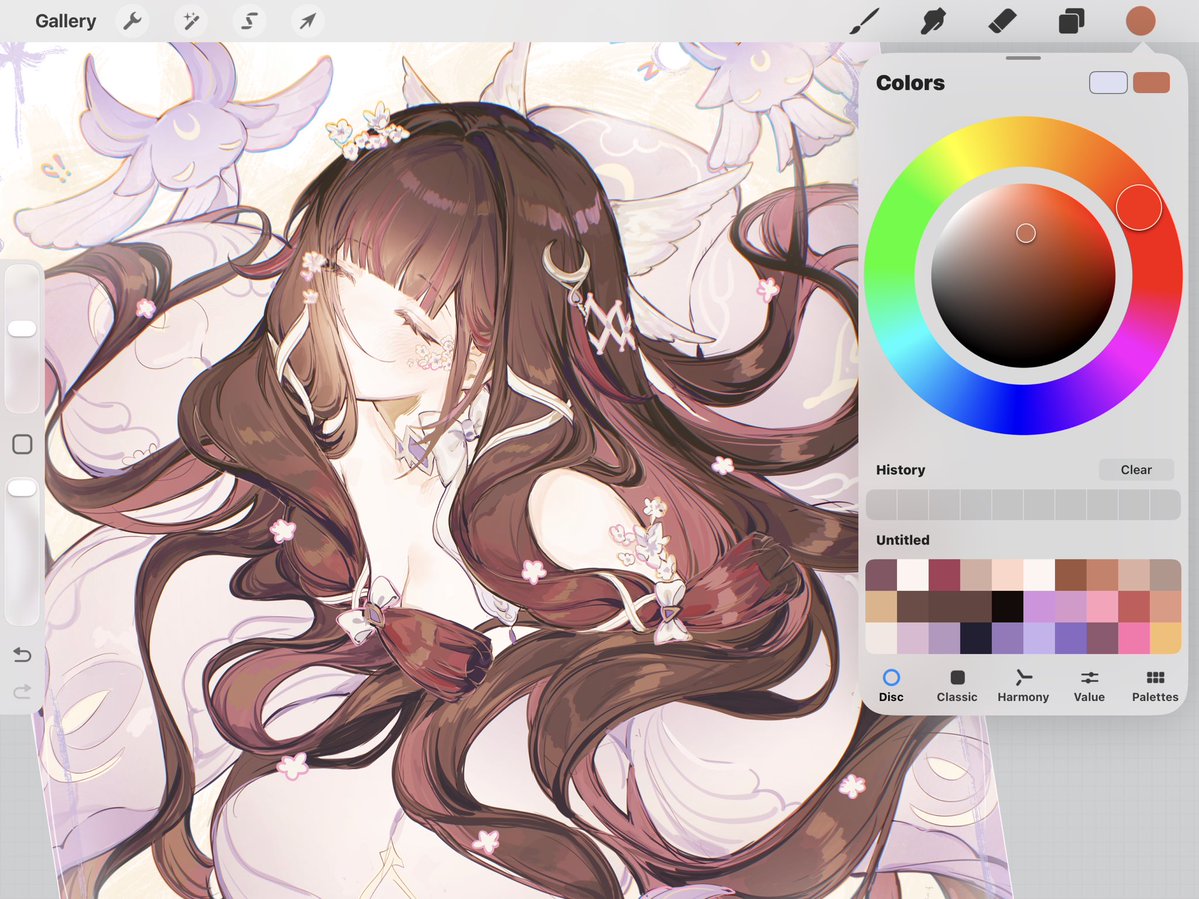Switch to the Disc color tab
Image resolution: width=1199 pixels, height=899 pixels.
(x=891, y=686)
